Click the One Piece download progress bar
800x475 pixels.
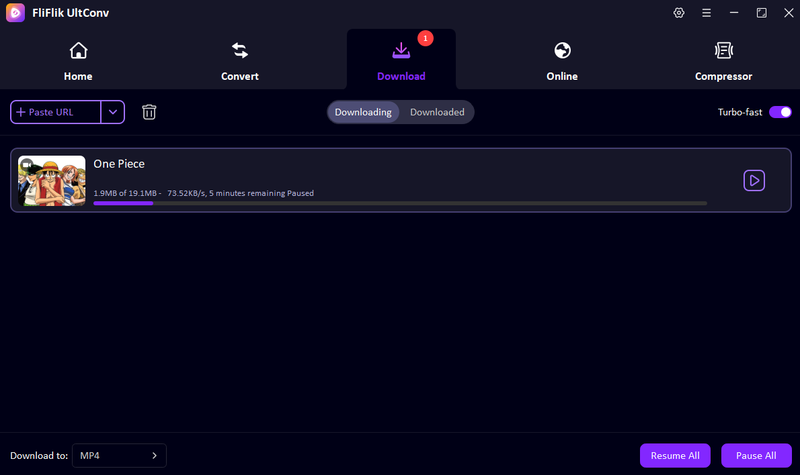click(400, 203)
